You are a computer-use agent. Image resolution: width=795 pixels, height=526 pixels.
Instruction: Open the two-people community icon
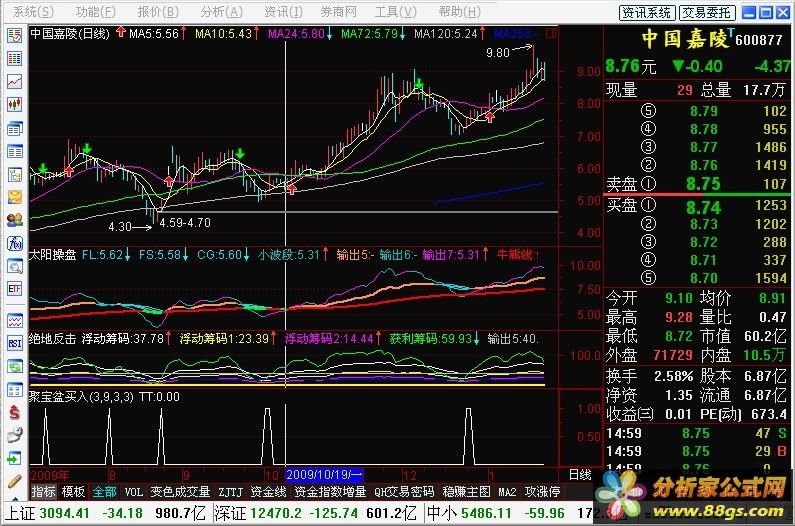point(14,220)
